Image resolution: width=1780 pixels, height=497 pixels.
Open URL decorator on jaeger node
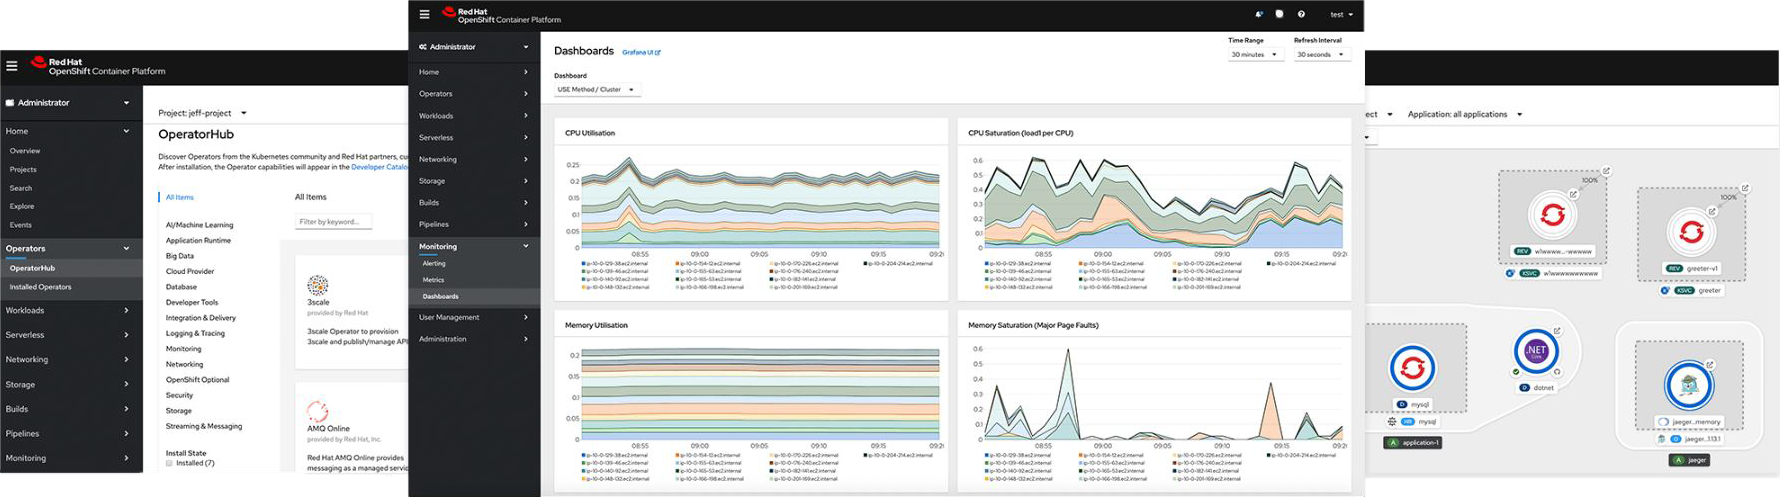click(1710, 364)
